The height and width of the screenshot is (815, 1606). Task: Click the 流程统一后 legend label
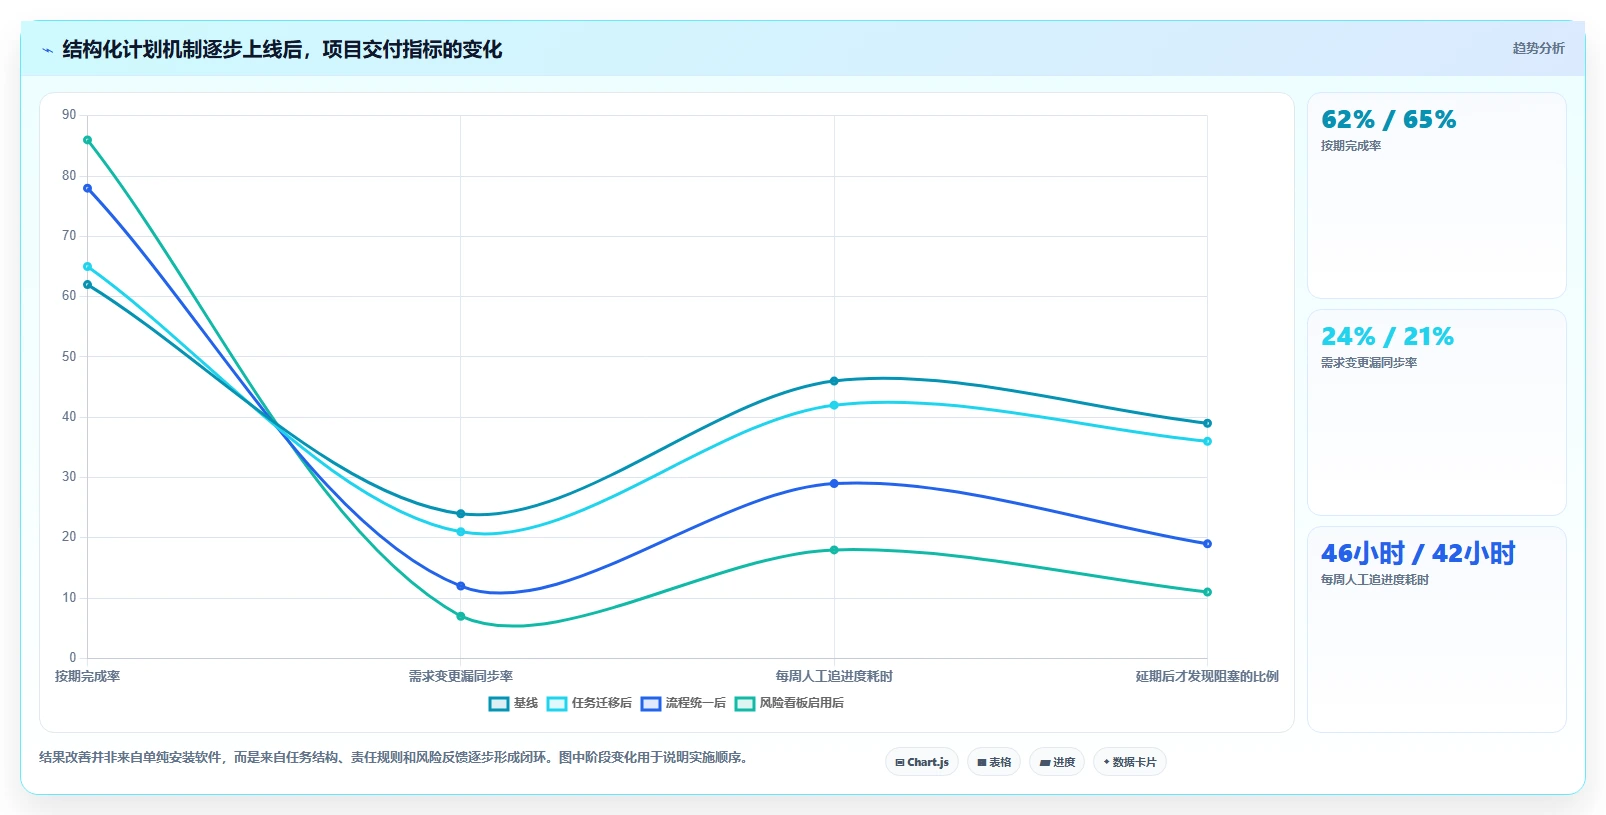[696, 704]
